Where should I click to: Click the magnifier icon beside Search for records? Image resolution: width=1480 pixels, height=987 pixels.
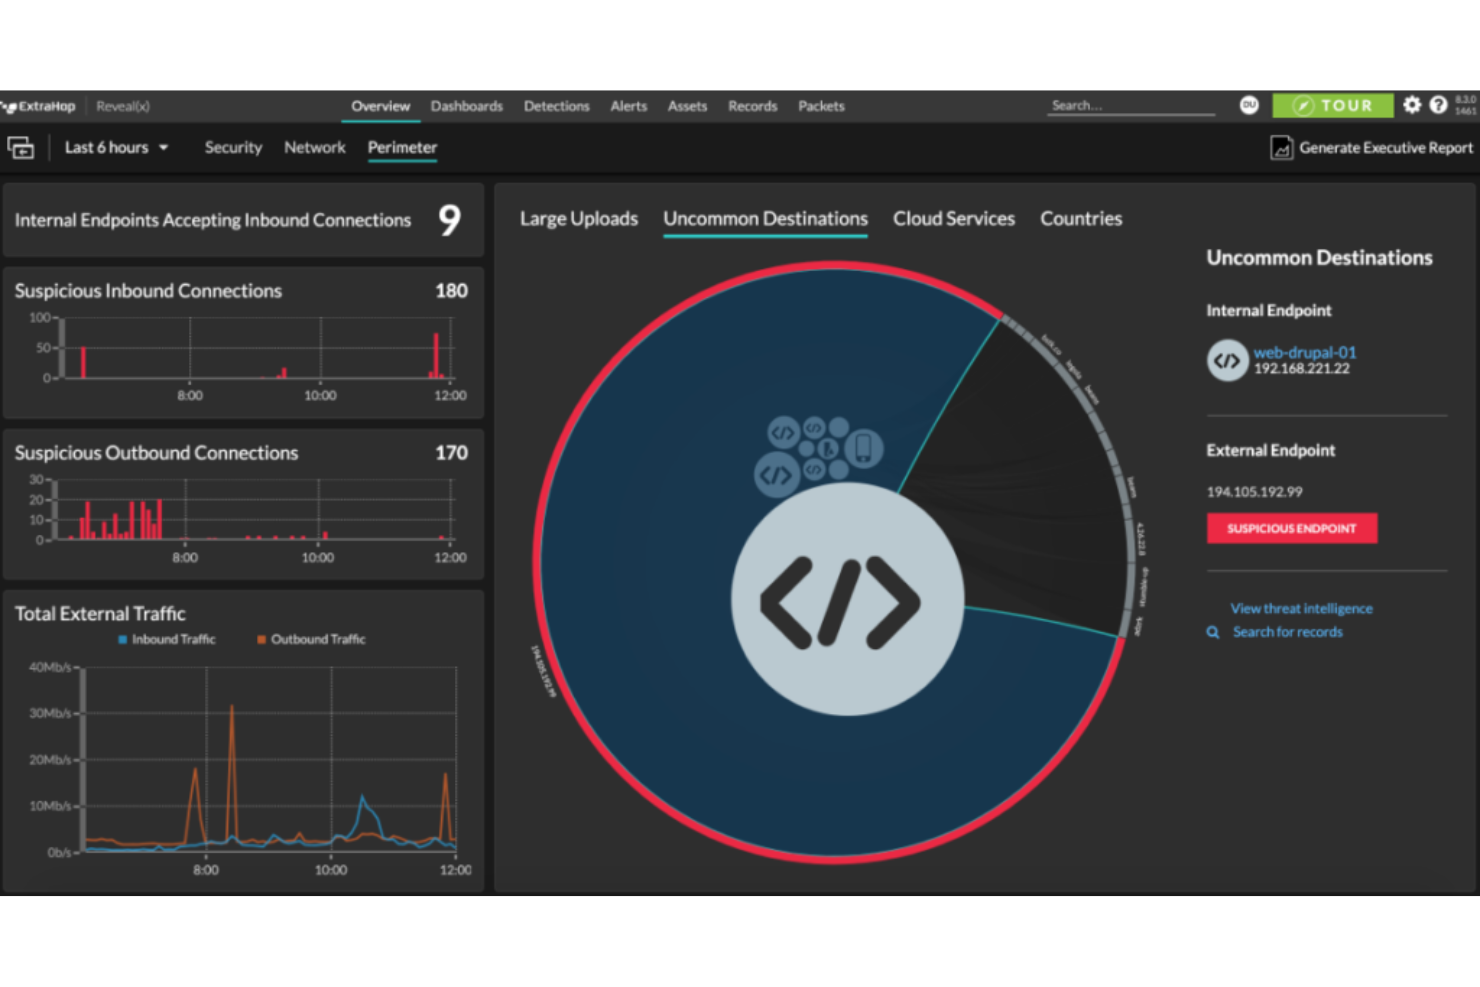pos(1213,632)
